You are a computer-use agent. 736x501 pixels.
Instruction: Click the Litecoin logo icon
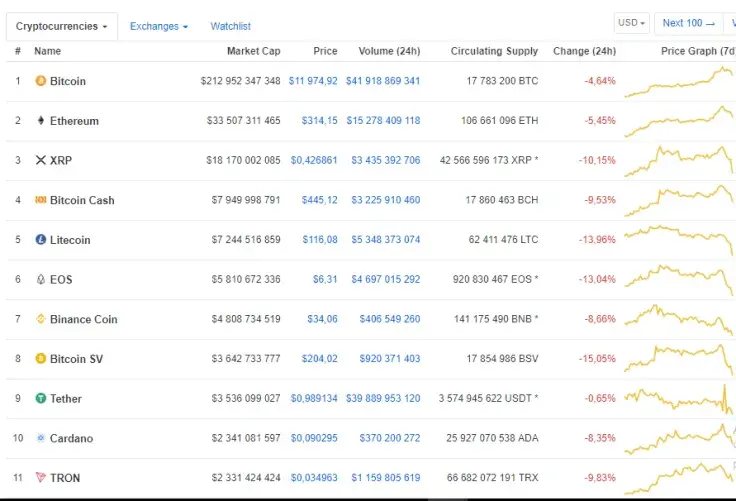click(x=41, y=240)
